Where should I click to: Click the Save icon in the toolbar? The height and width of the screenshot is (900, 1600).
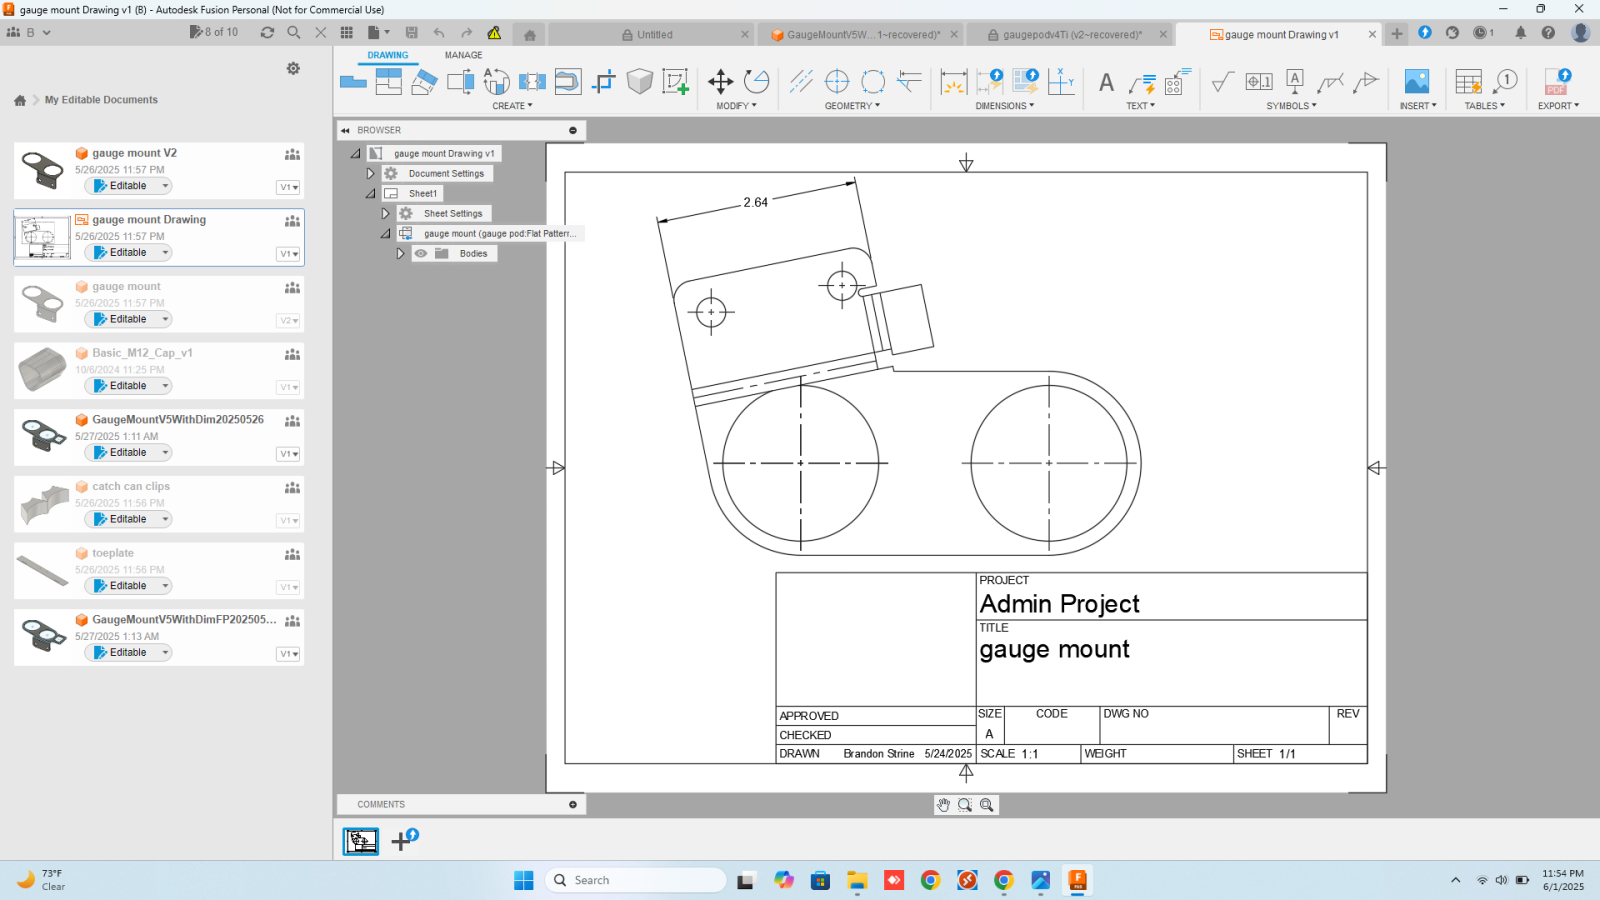(411, 33)
